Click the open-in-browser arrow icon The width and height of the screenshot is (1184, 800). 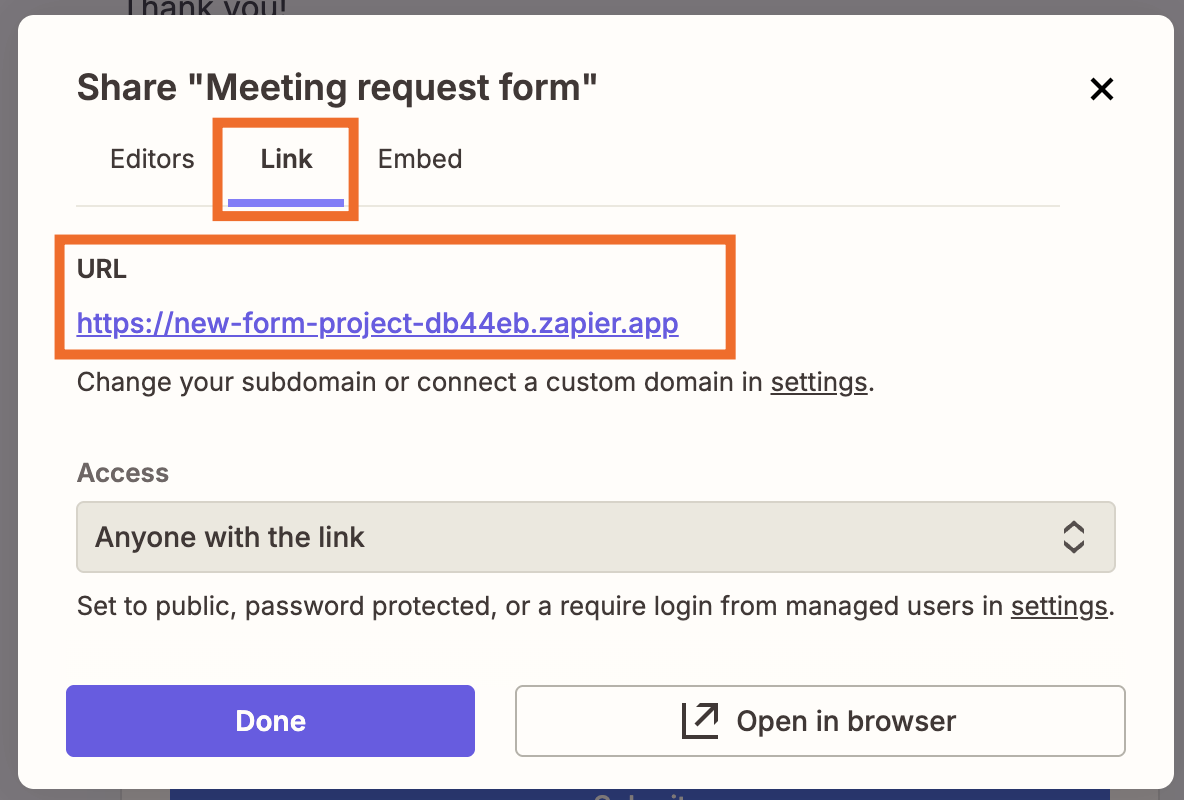tap(700, 720)
